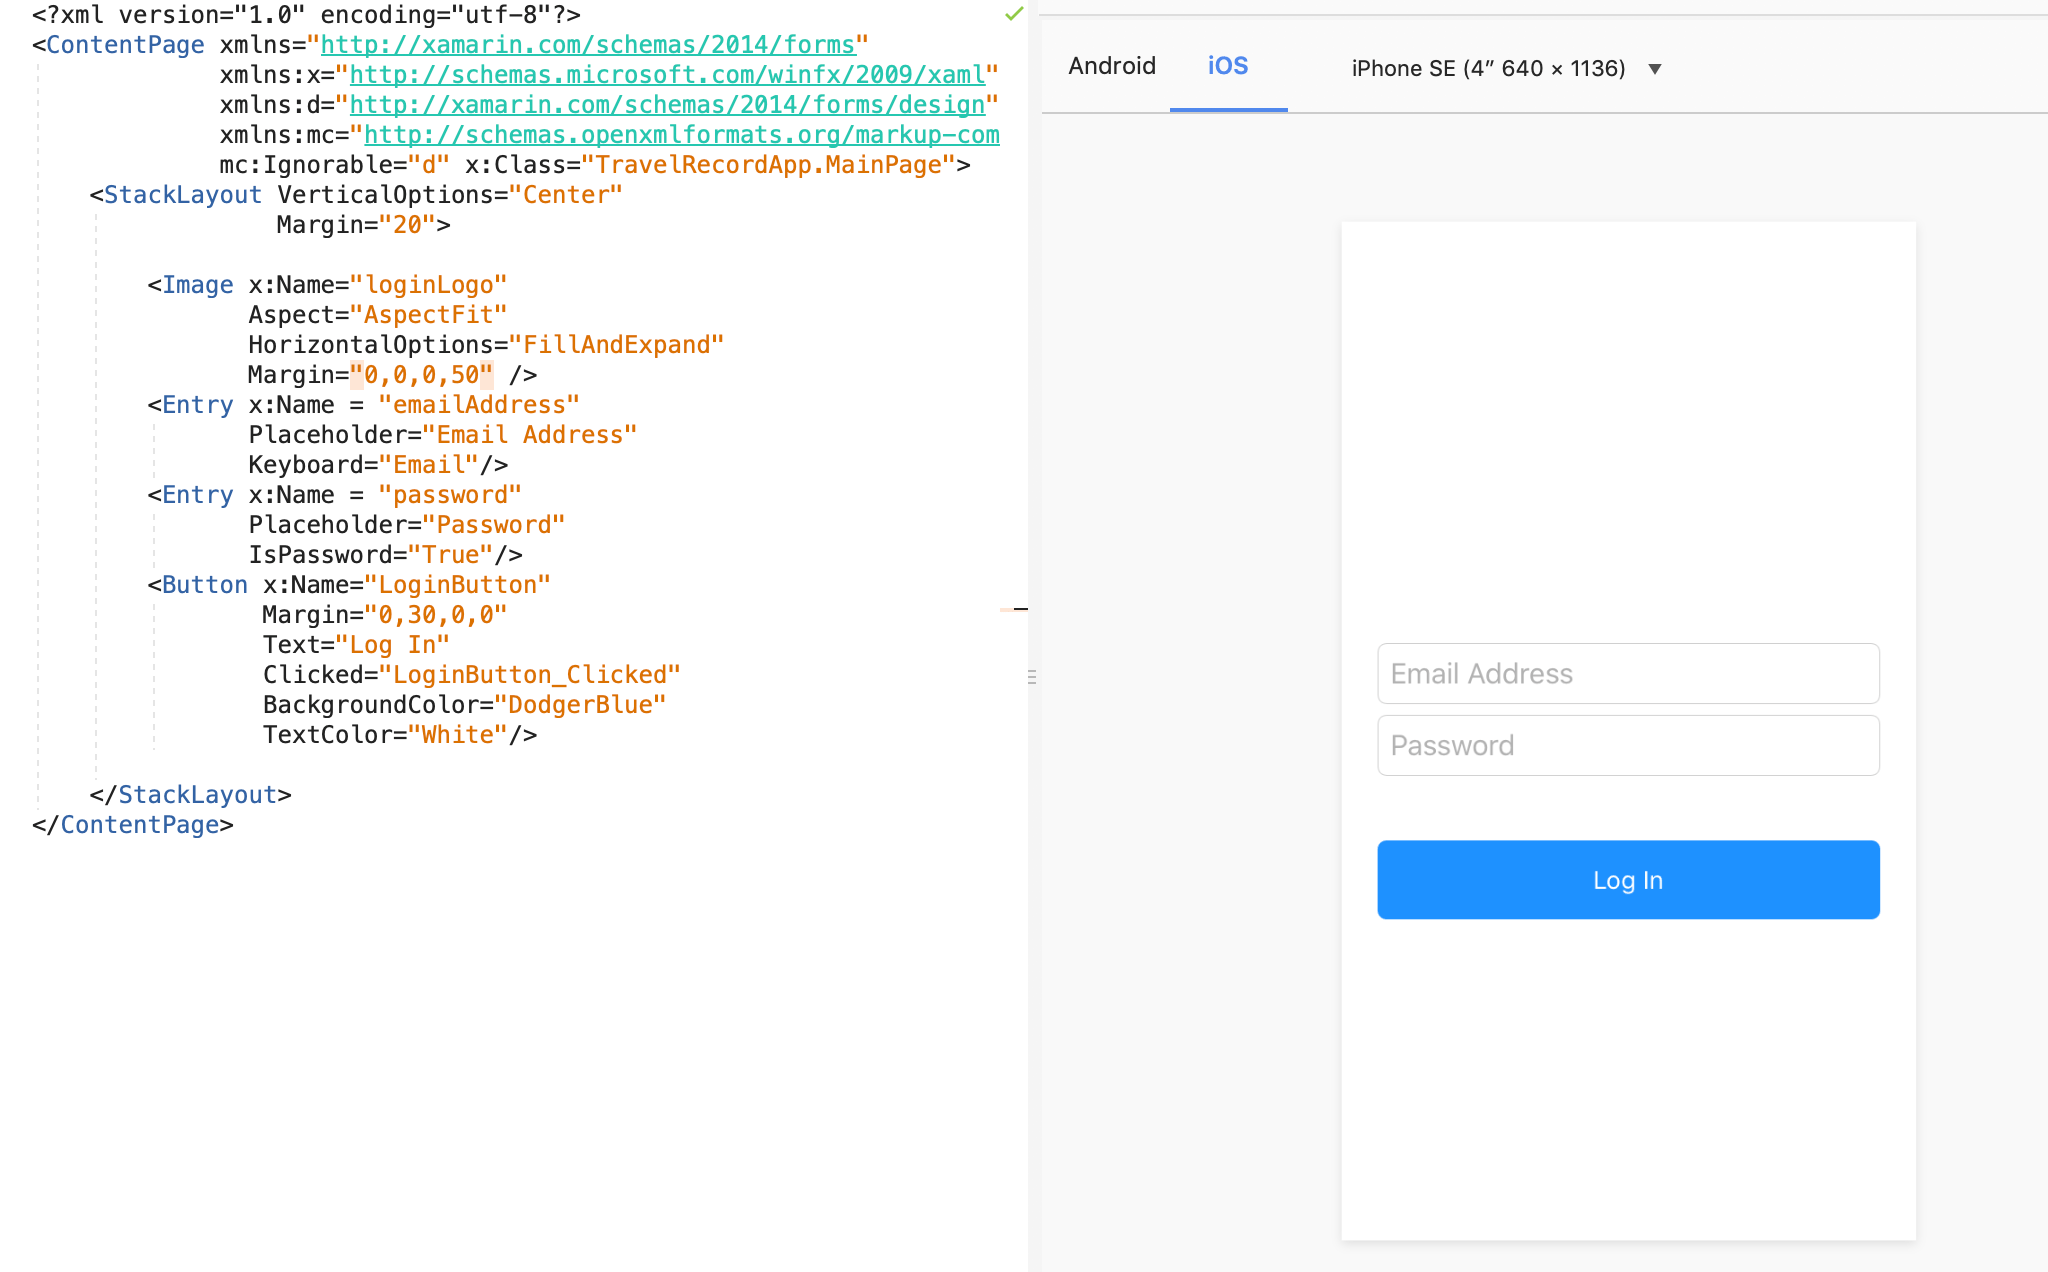Click the Image tag name in code

click(x=197, y=285)
